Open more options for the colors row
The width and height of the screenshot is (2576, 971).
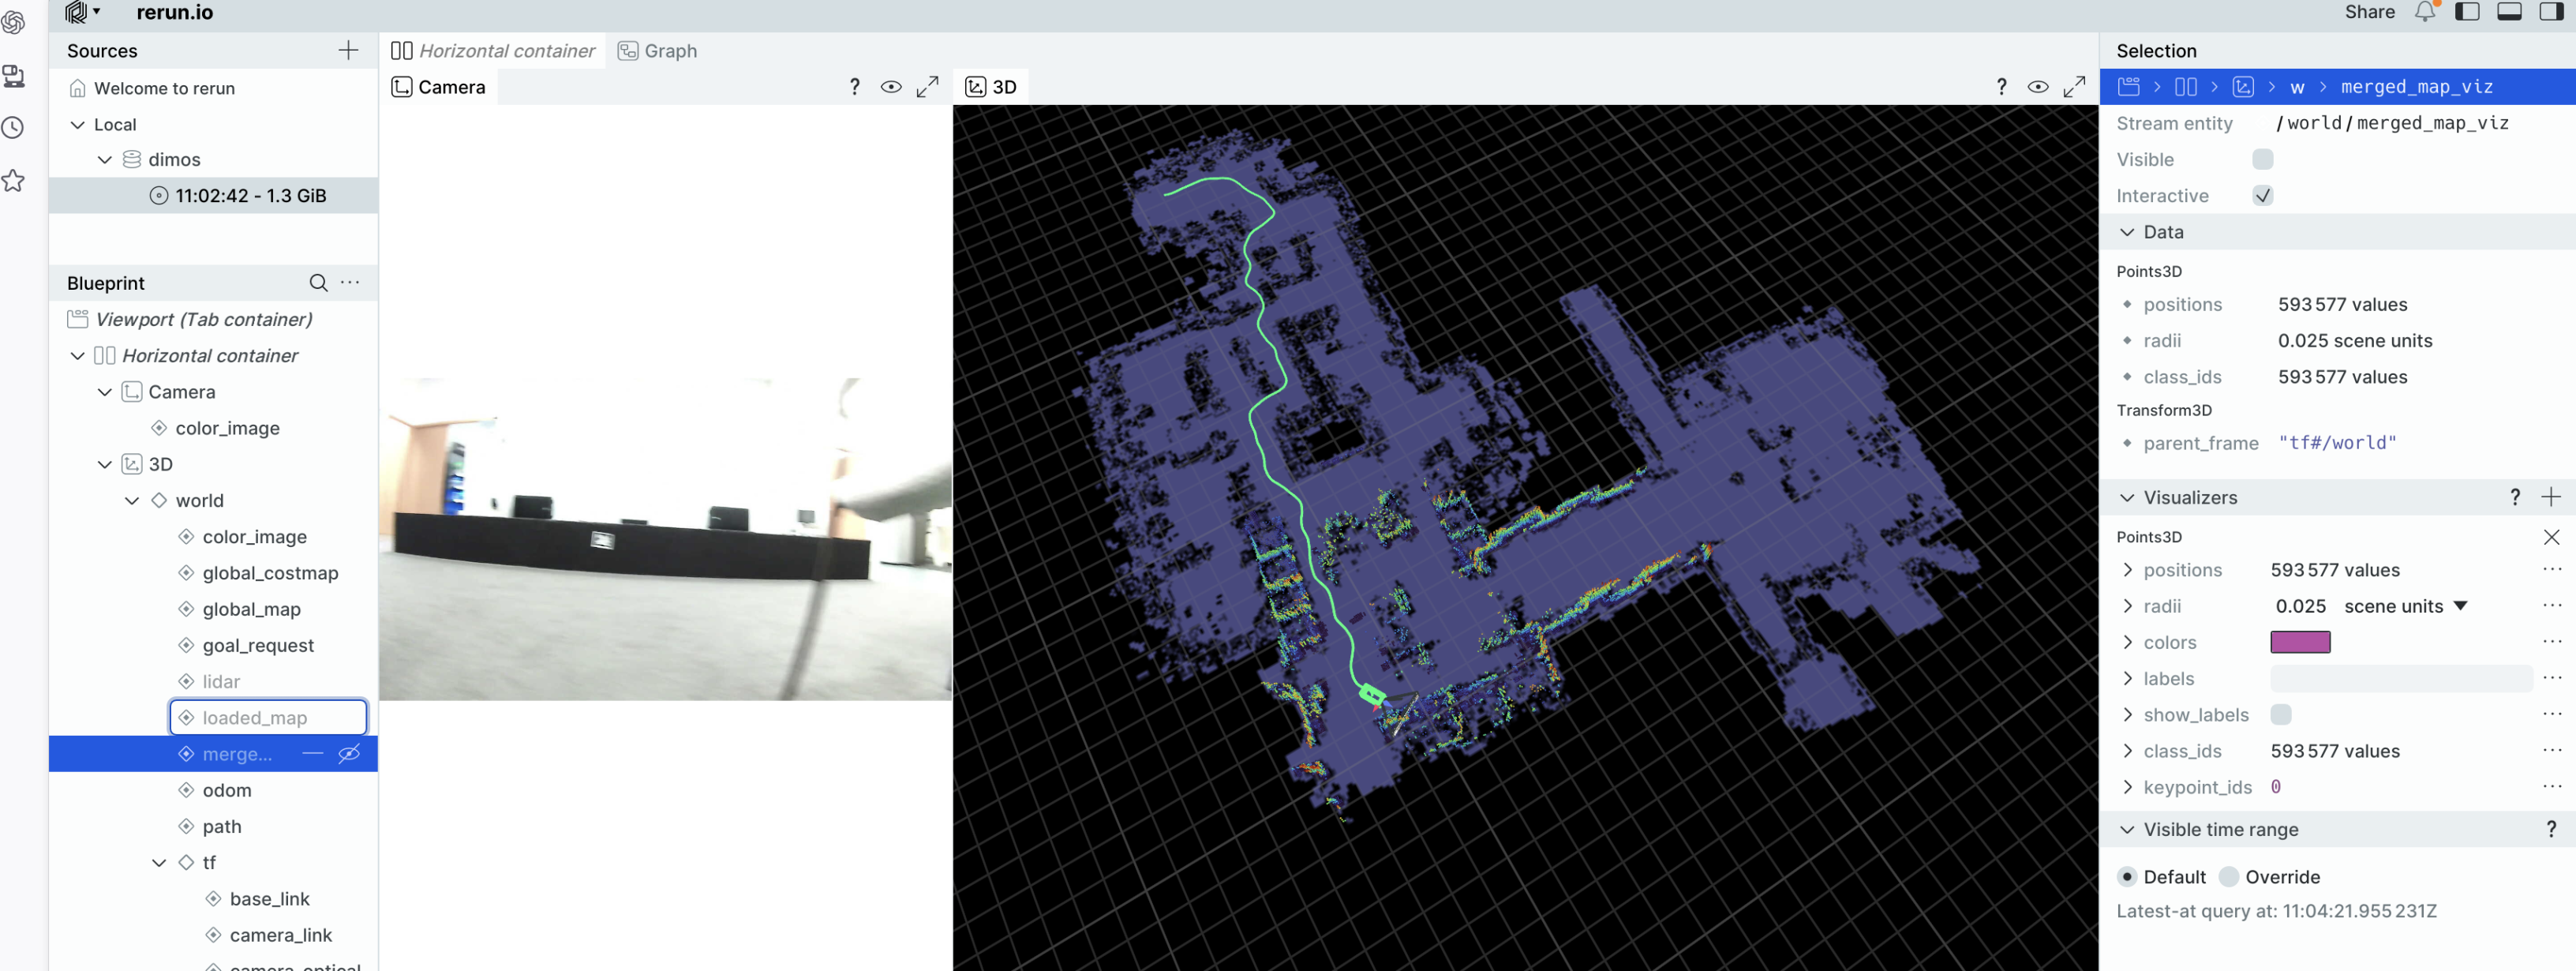(2551, 642)
